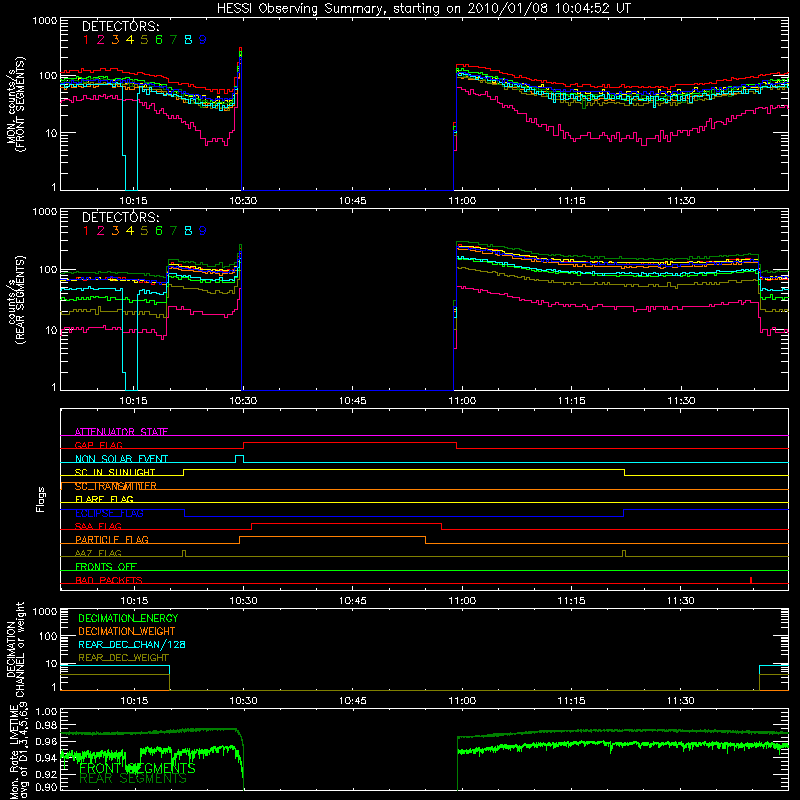Click cyan detector number 8 in rear segments legend
The image size is (800, 800).
click(188, 231)
